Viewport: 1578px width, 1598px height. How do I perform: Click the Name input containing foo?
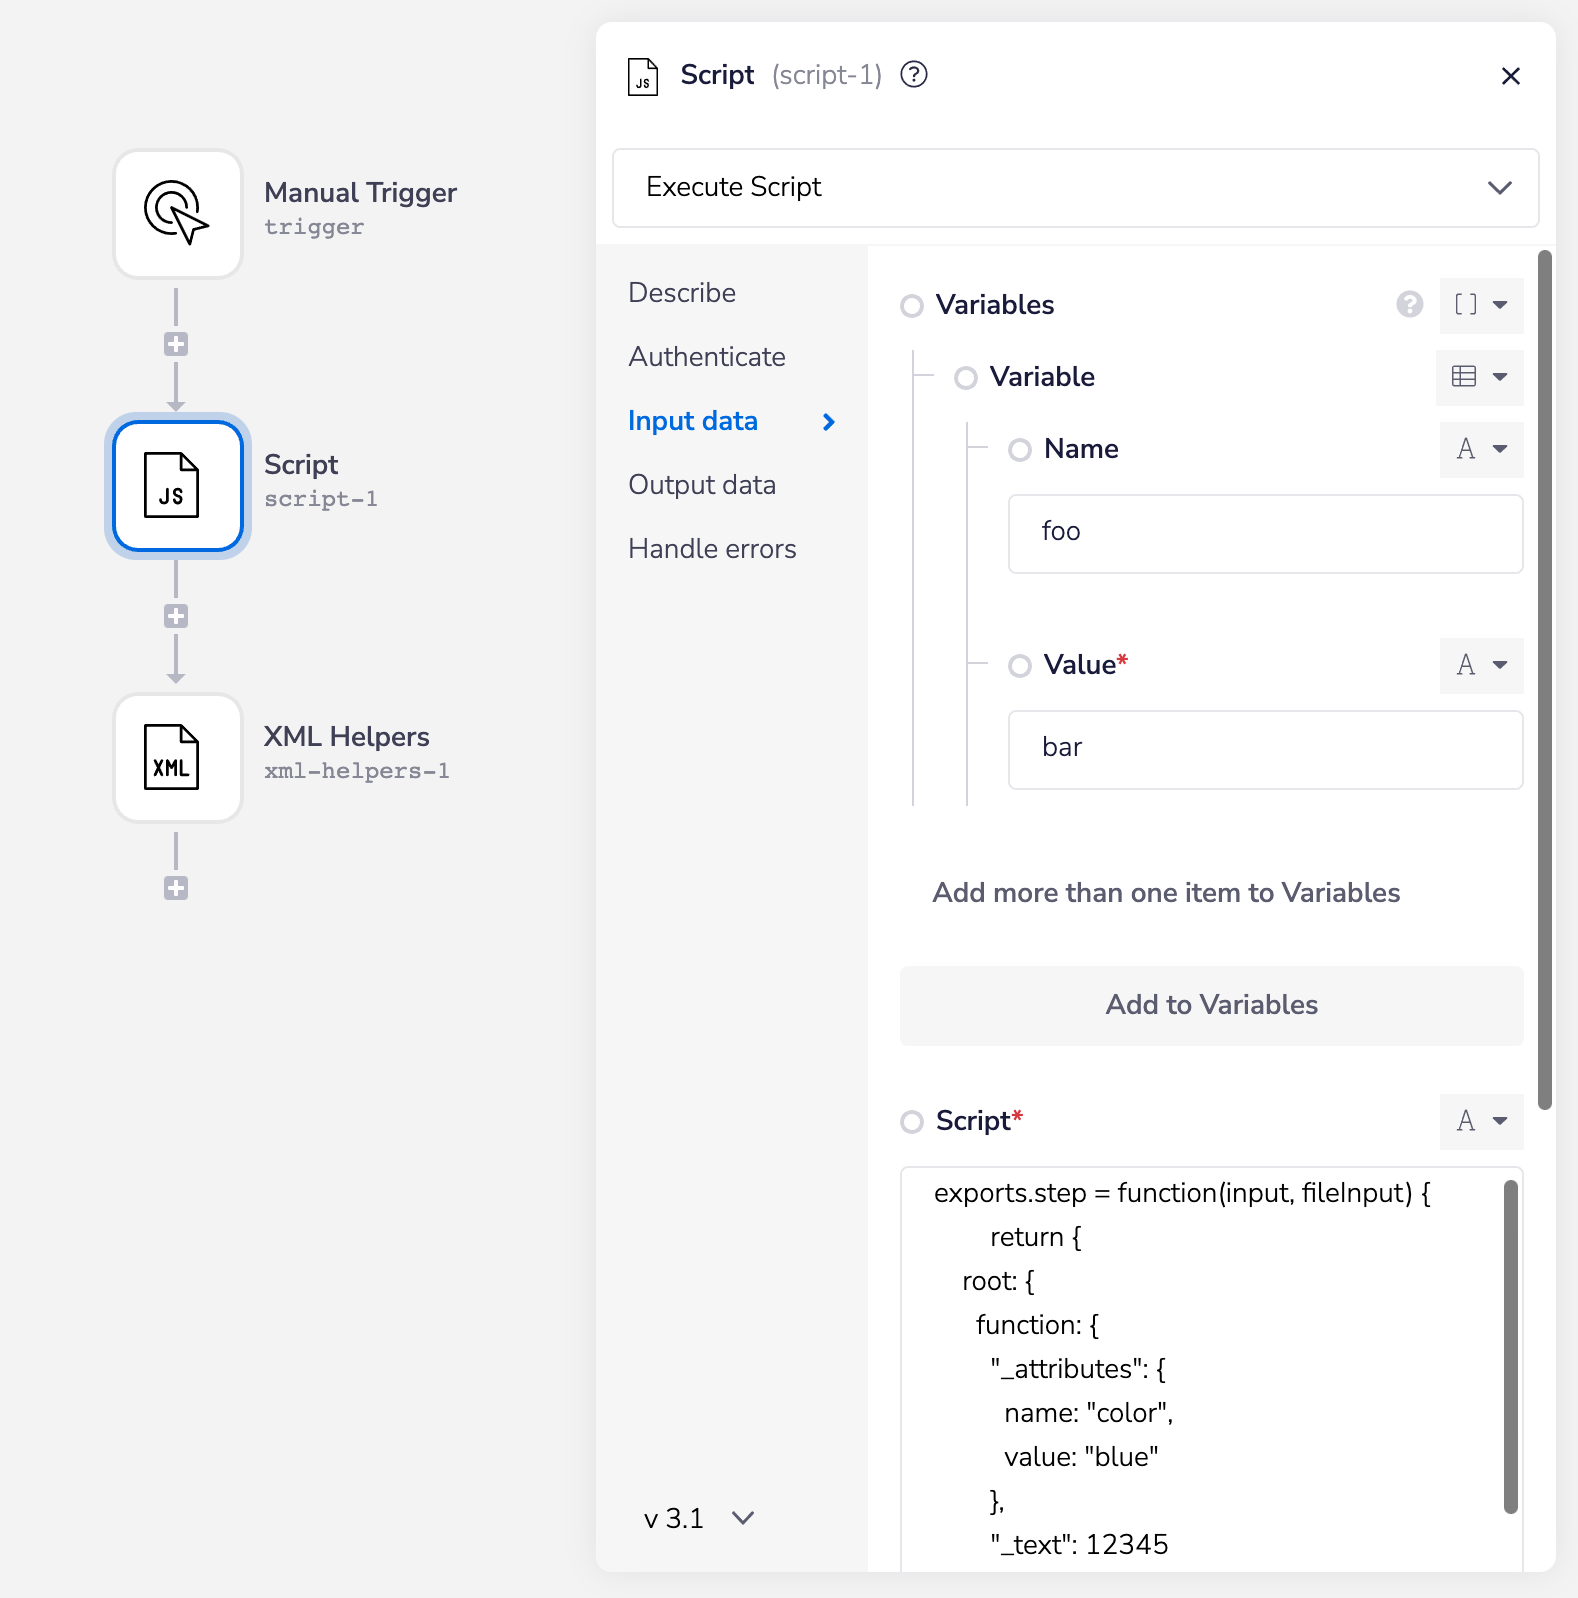(x=1264, y=533)
